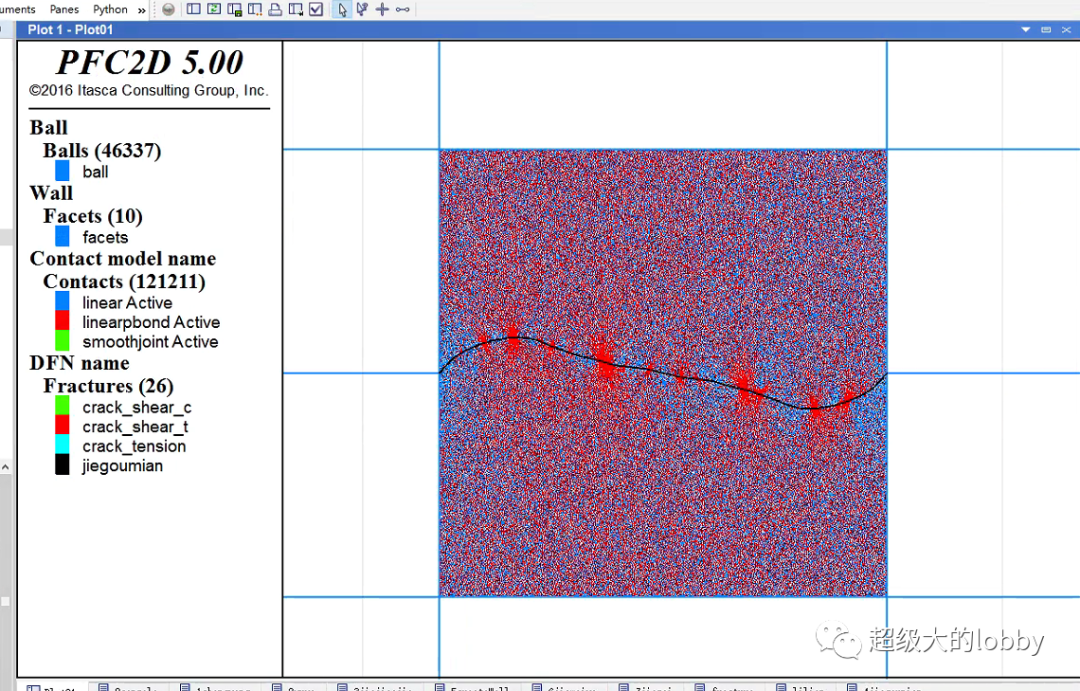1080x691 pixels.
Task: Click the crack_tension cyan swatch
Action: click(x=62, y=444)
